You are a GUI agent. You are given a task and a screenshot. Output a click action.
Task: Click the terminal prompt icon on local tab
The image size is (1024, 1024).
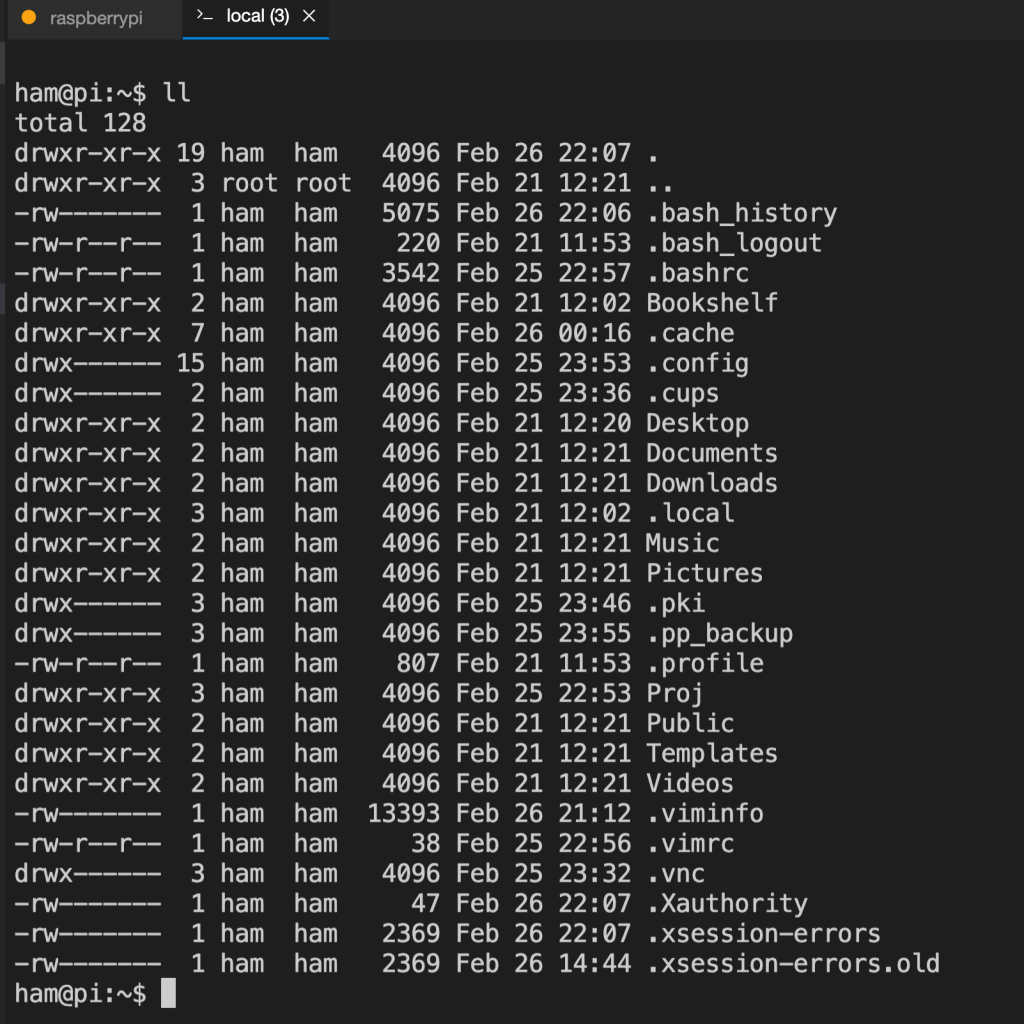[x=205, y=16]
